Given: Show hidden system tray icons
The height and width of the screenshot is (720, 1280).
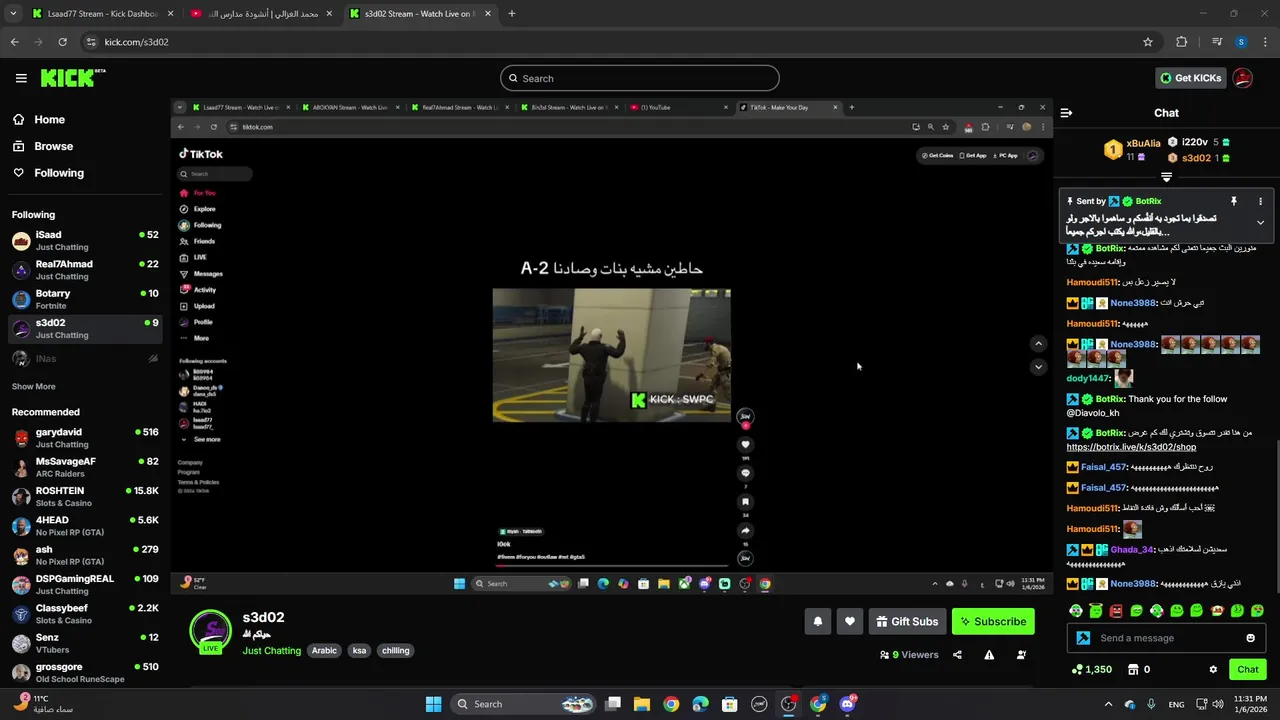Looking at the screenshot, I should pyautogui.click(x=1108, y=704).
